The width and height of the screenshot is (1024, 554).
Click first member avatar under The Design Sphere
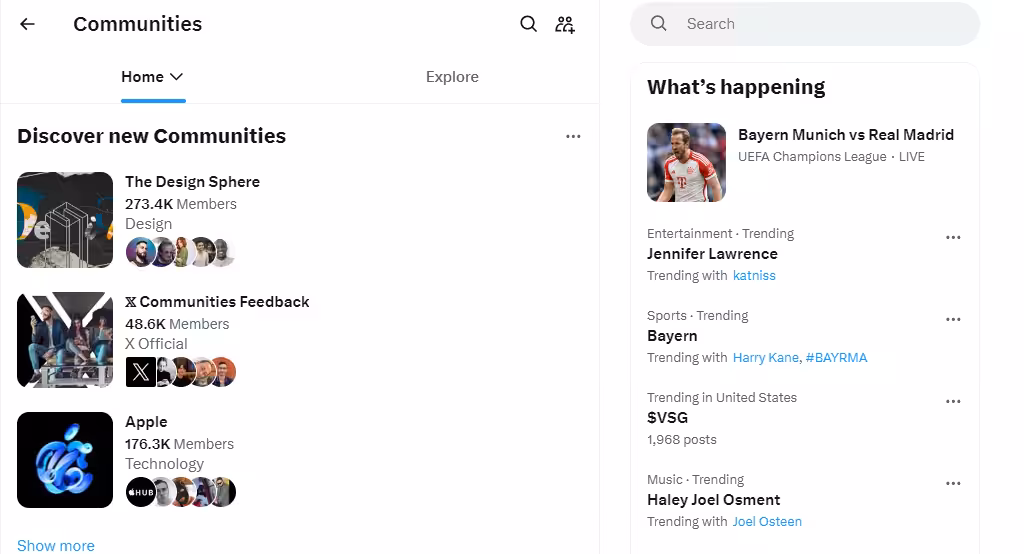pyautogui.click(x=140, y=252)
